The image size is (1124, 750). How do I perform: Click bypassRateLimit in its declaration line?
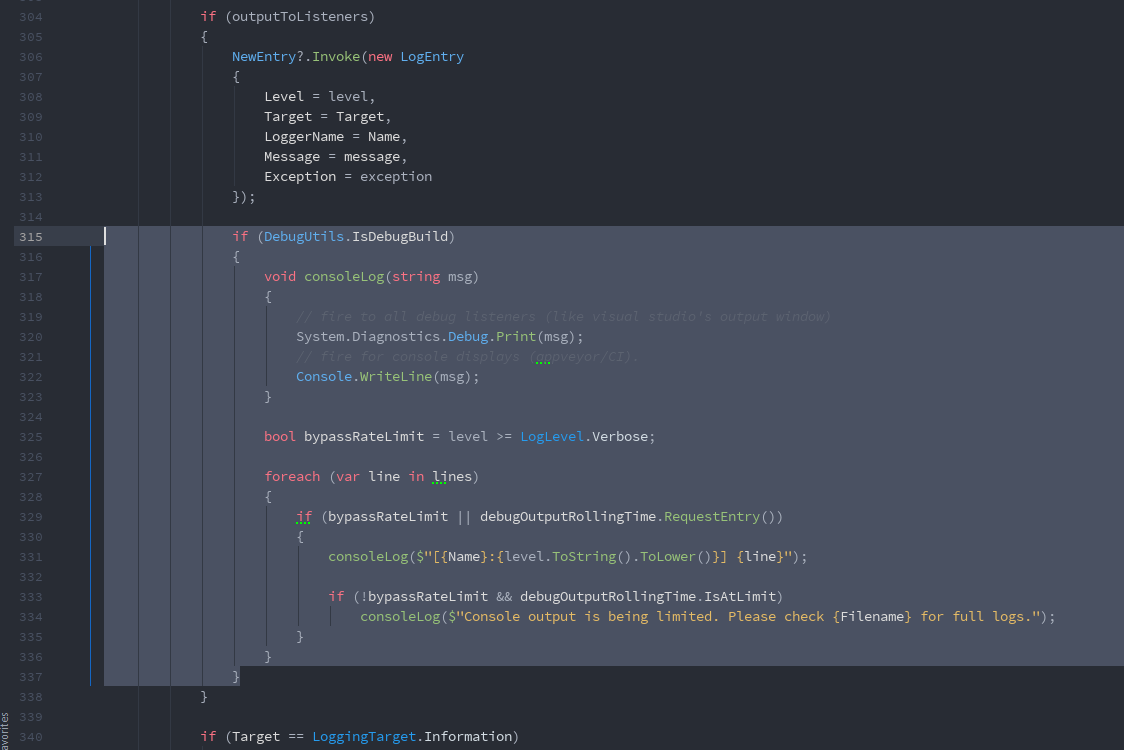363,437
